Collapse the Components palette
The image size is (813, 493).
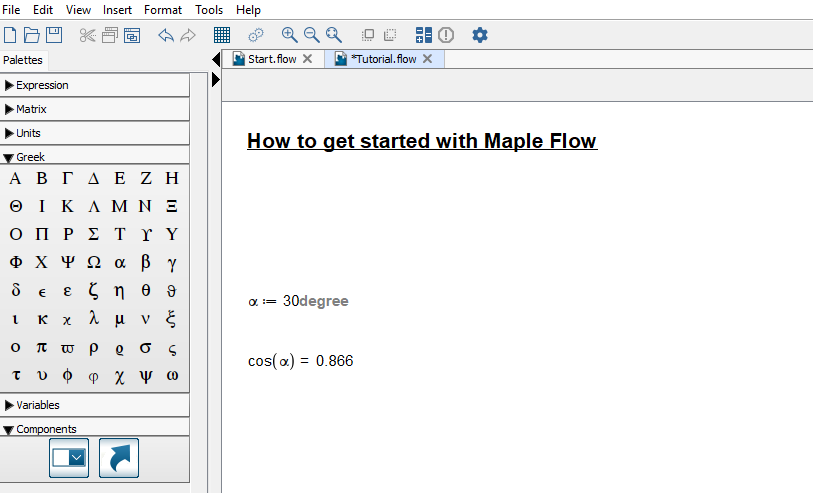(x=95, y=429)
